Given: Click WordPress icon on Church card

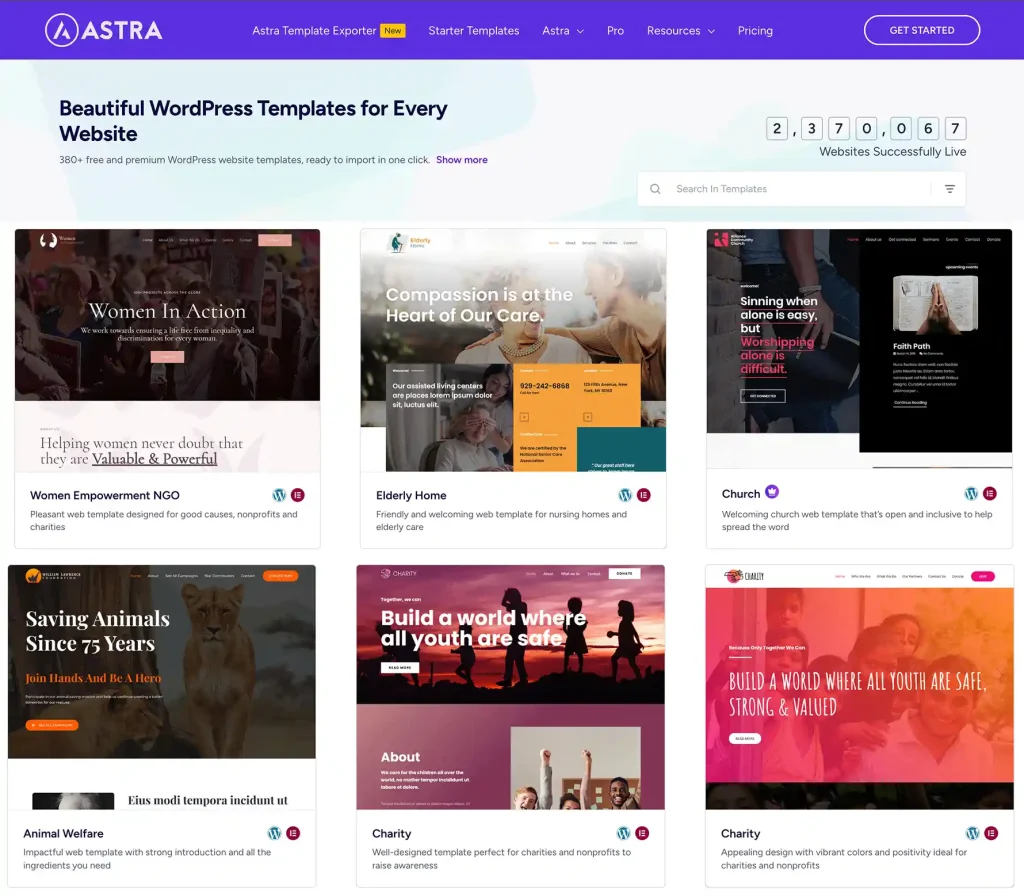Looking at the screenshot, I should pyautogui.click(x=971, y=494).
